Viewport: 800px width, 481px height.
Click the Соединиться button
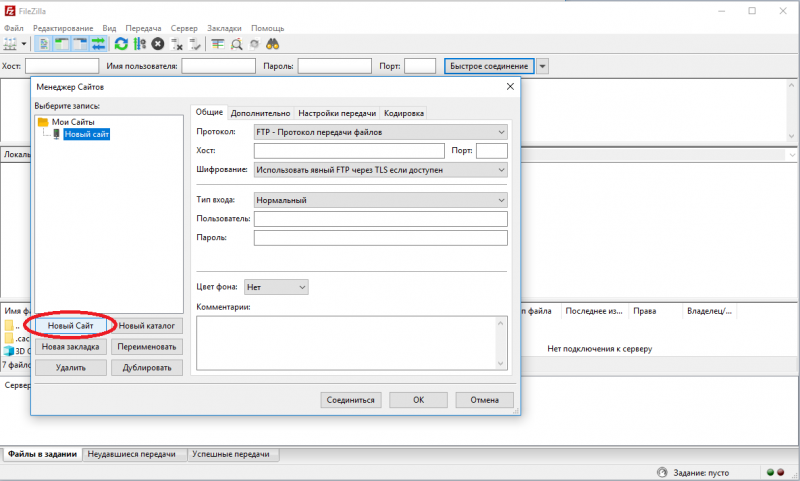pos(351,400)
